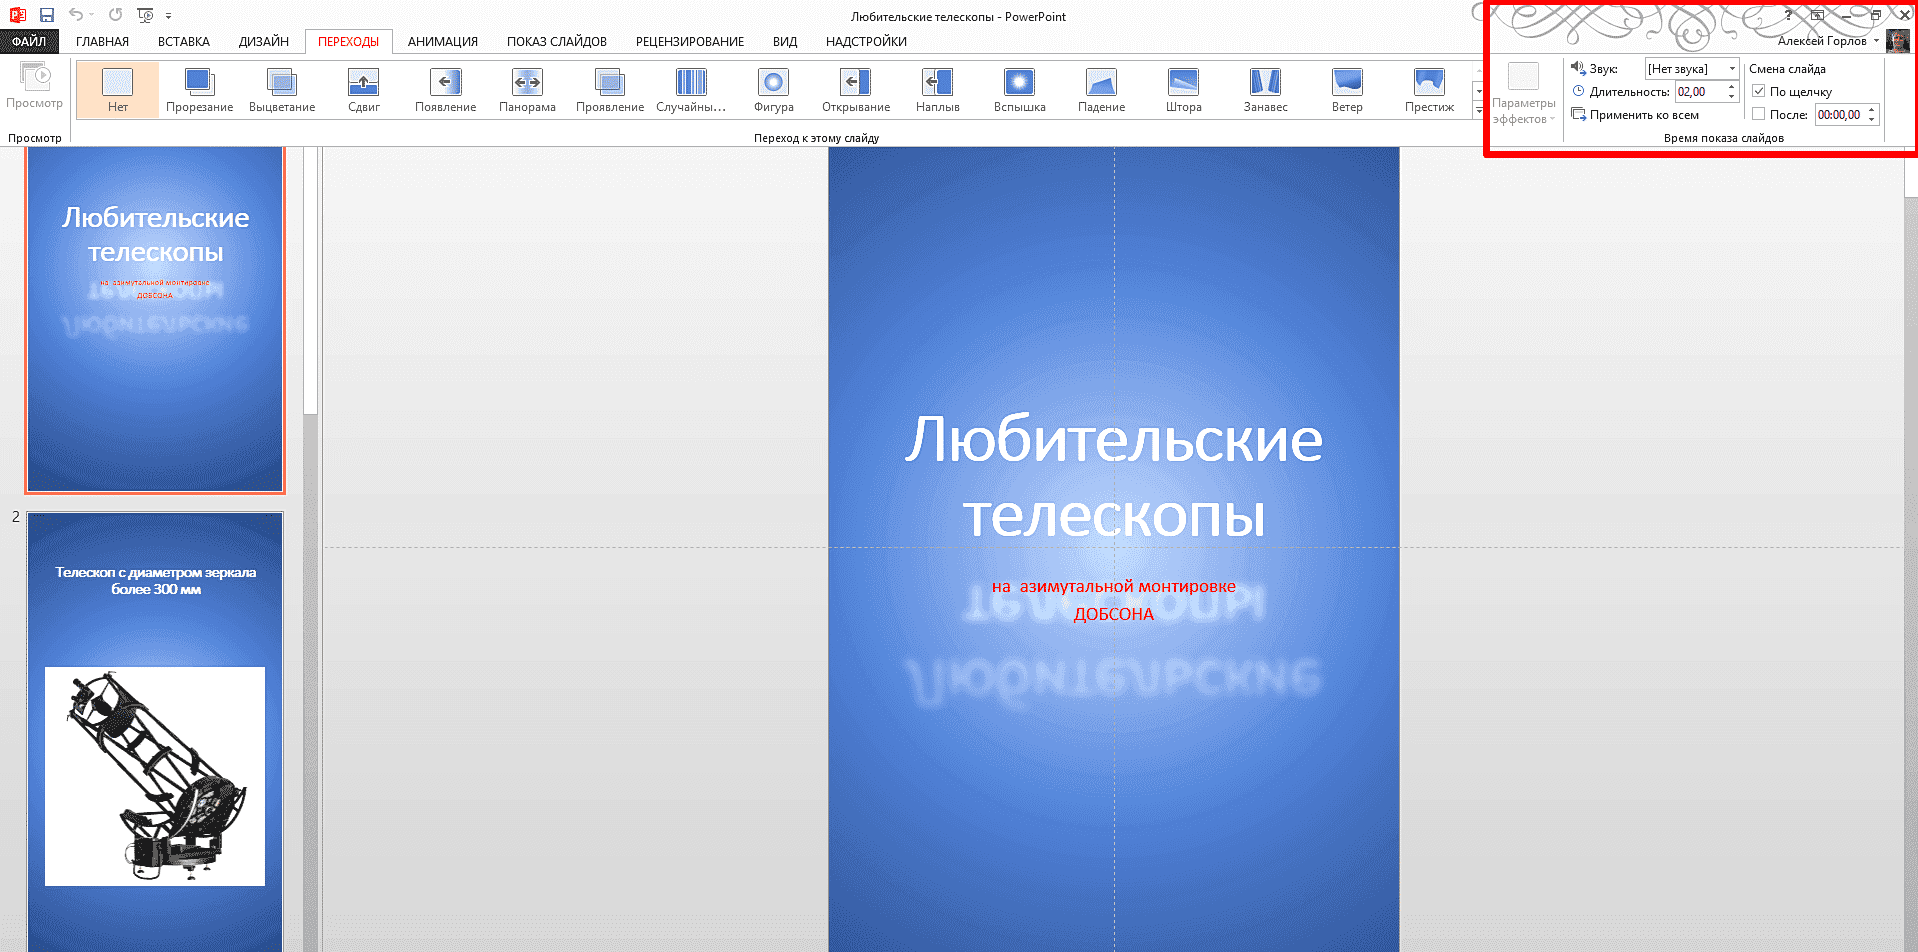The image size is (1918, 952).
Task: Increase Длительность with the up stepper
Action: 1731,86
